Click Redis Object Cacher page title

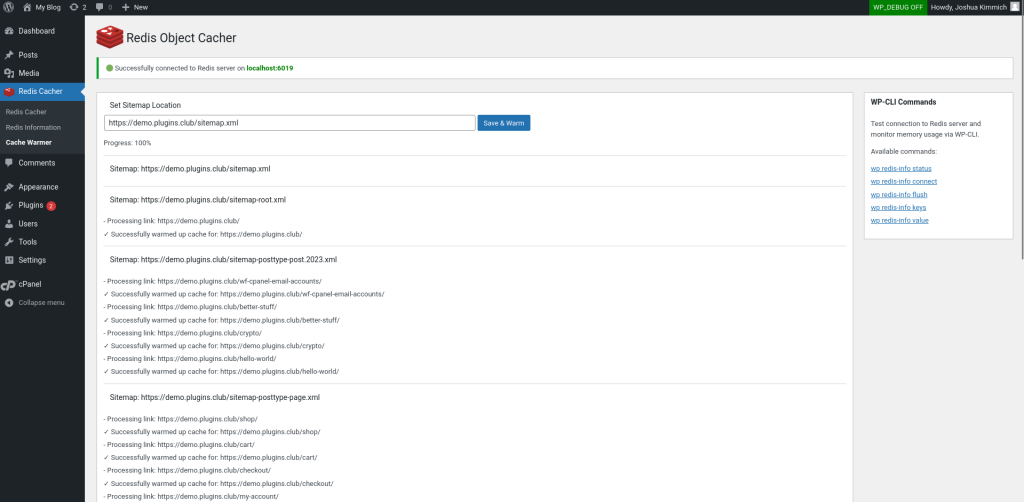click(x=181, y=38)
